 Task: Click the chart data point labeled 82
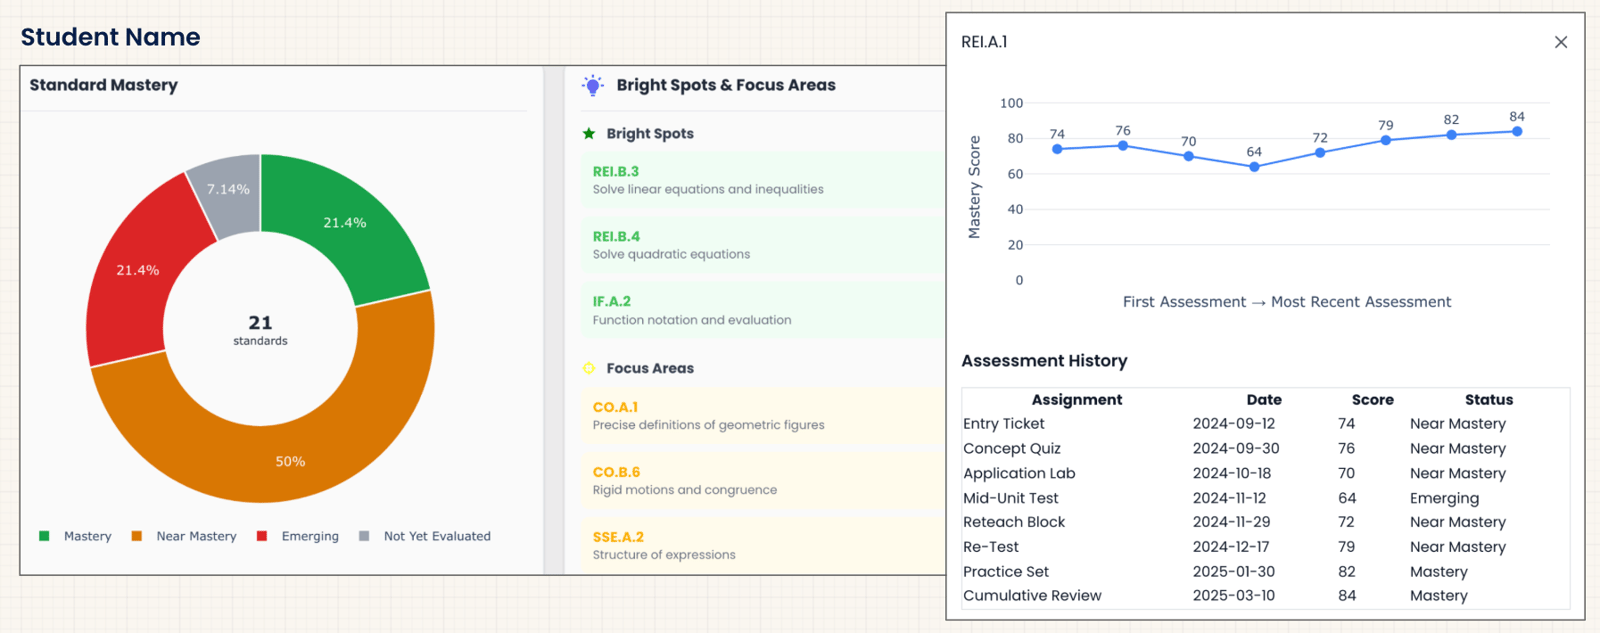tap(1451, 135)
